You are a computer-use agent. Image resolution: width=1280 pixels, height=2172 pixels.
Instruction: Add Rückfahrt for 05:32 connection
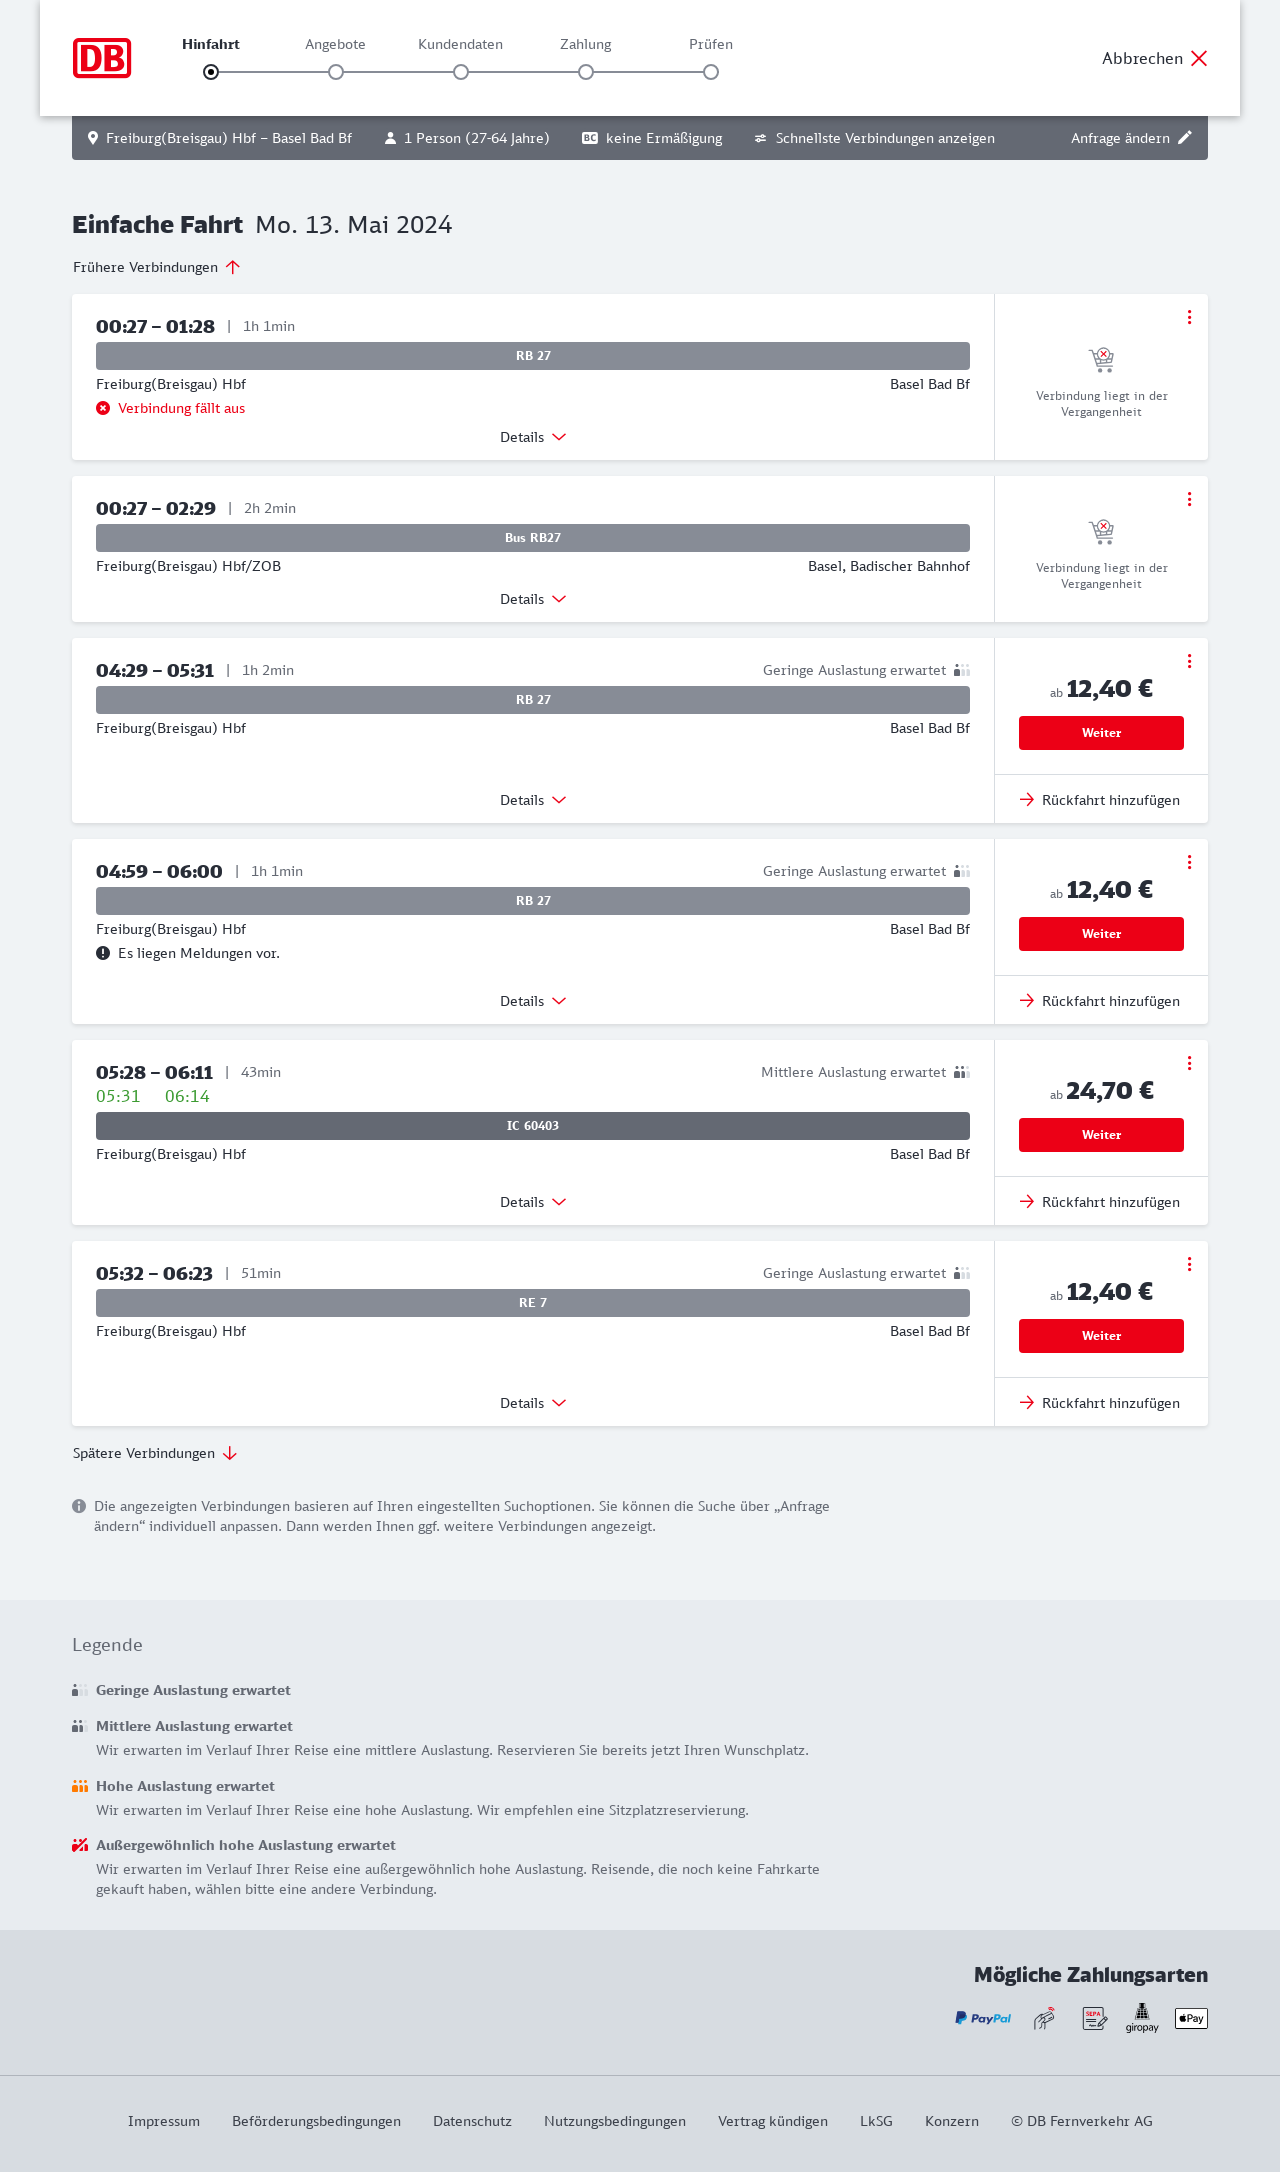tap(1100, 1403)
